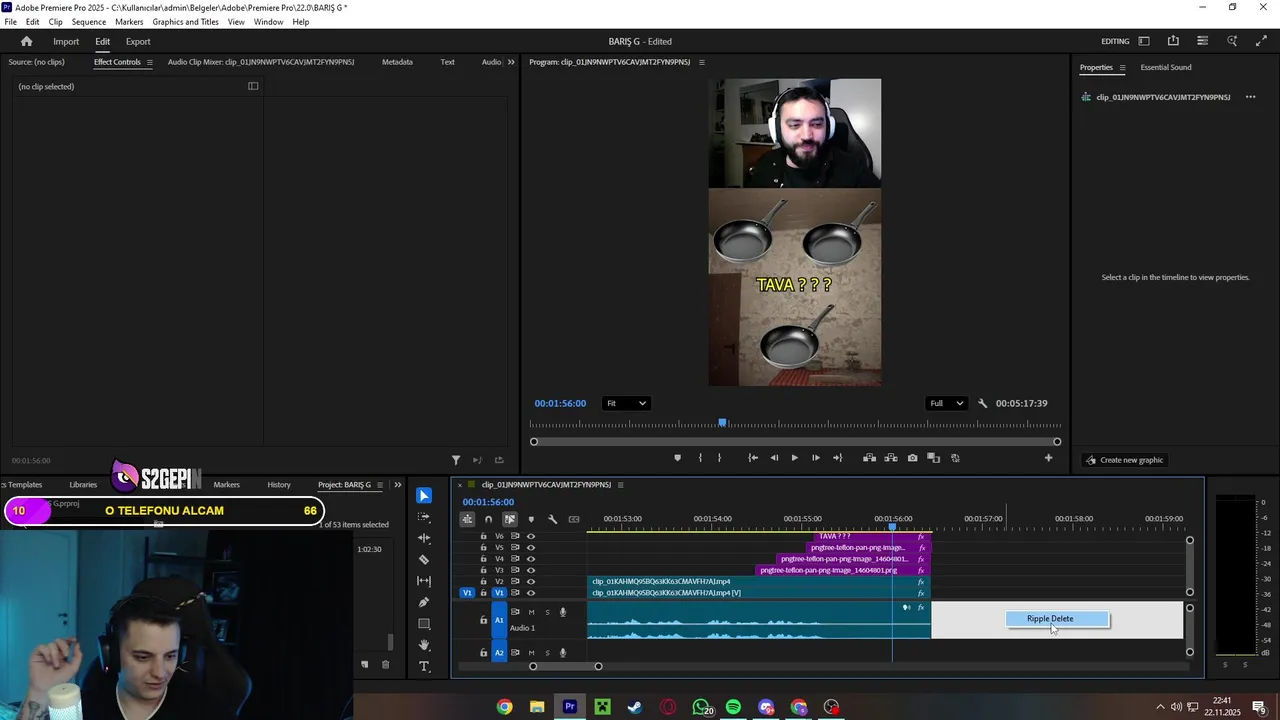Expand hidden Project panel tabs chevron

click(398, 485)
